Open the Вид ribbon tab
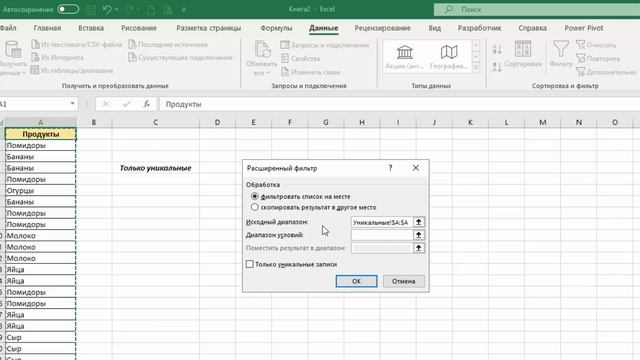This screenshot has width=640, height=360. pos(434,28)
